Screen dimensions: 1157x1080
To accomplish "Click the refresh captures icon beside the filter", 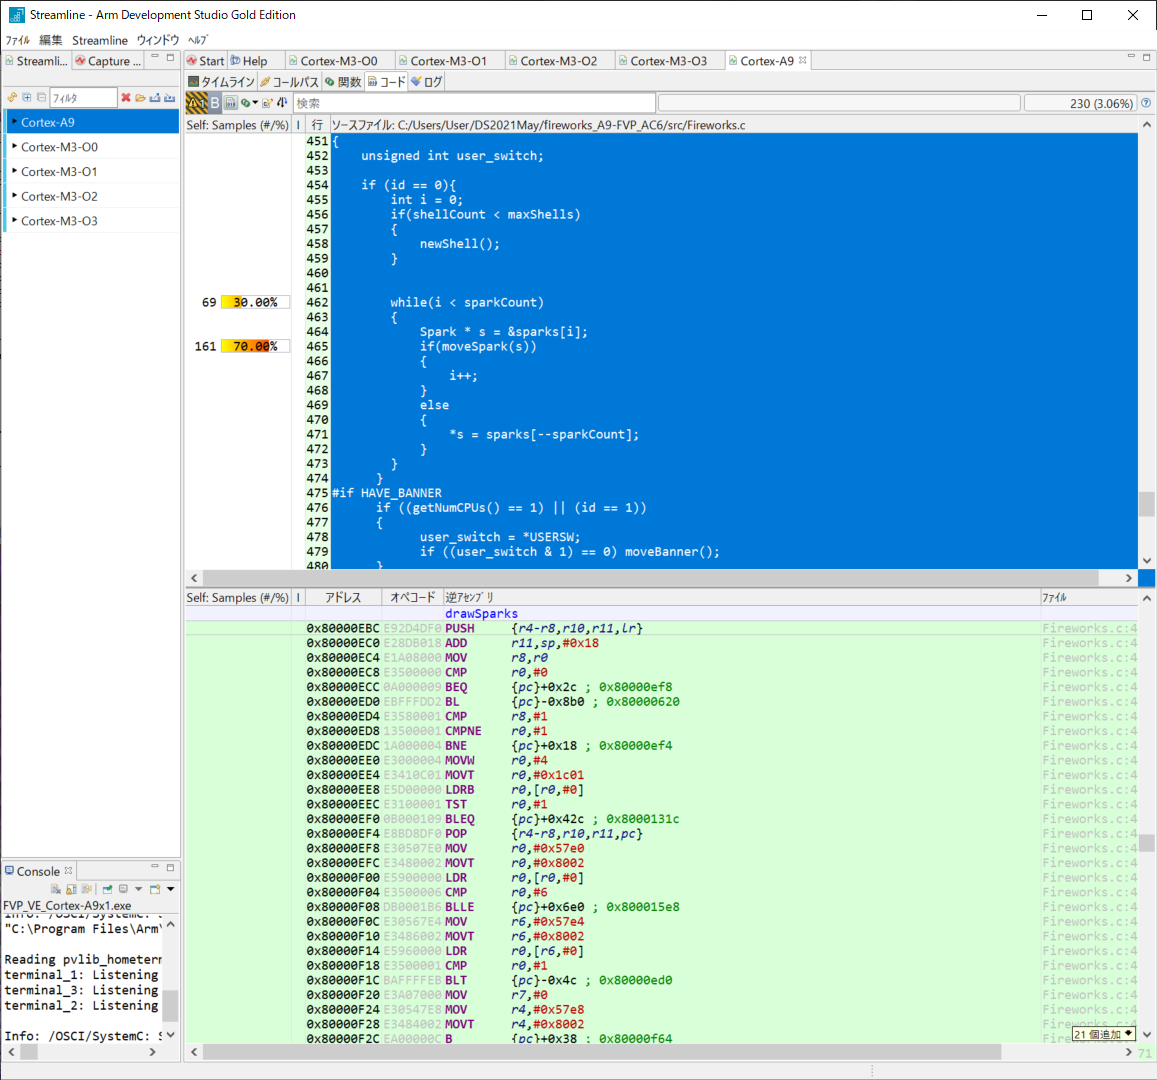I will 12,97.
